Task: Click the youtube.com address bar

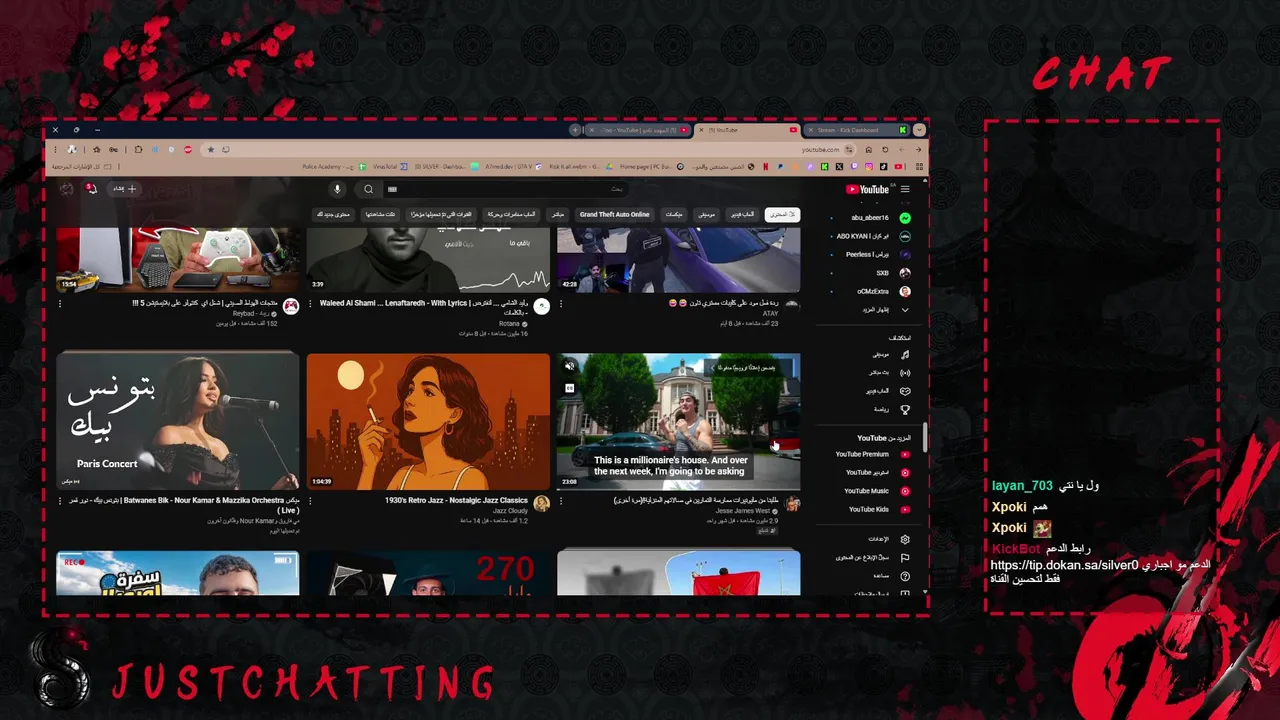Action: point(528,150)
